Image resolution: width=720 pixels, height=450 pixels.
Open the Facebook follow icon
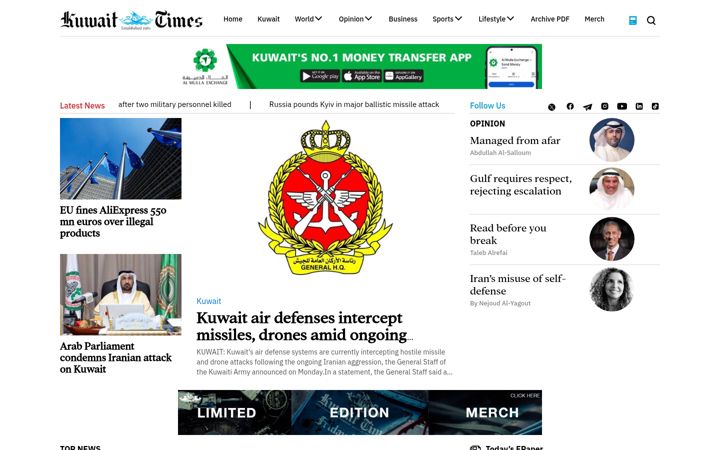tap(570, 106)
